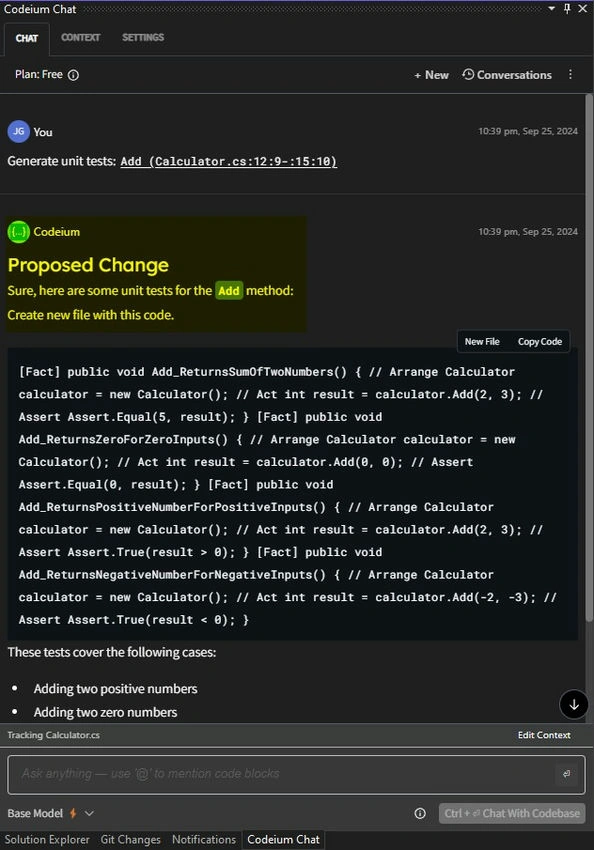Expand the Base Model chevron dropdown
The image size is (594, 850).
click(x=89, y=813)
